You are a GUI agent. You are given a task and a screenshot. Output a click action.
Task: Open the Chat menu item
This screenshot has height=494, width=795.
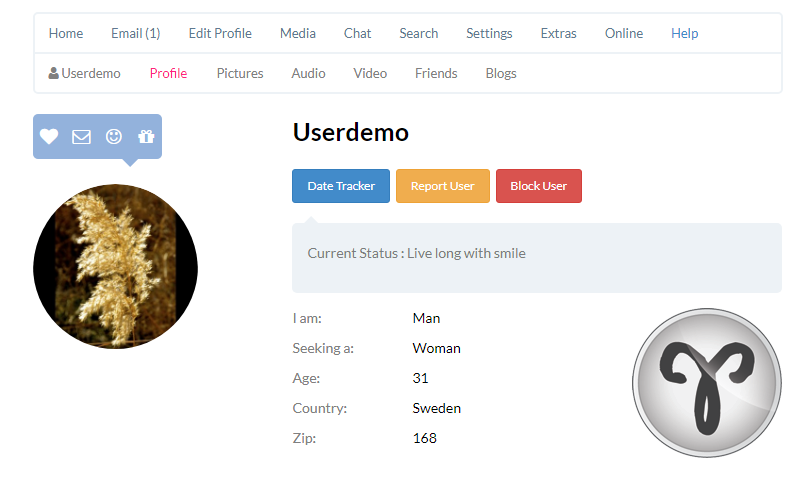(x=357, y=33)
